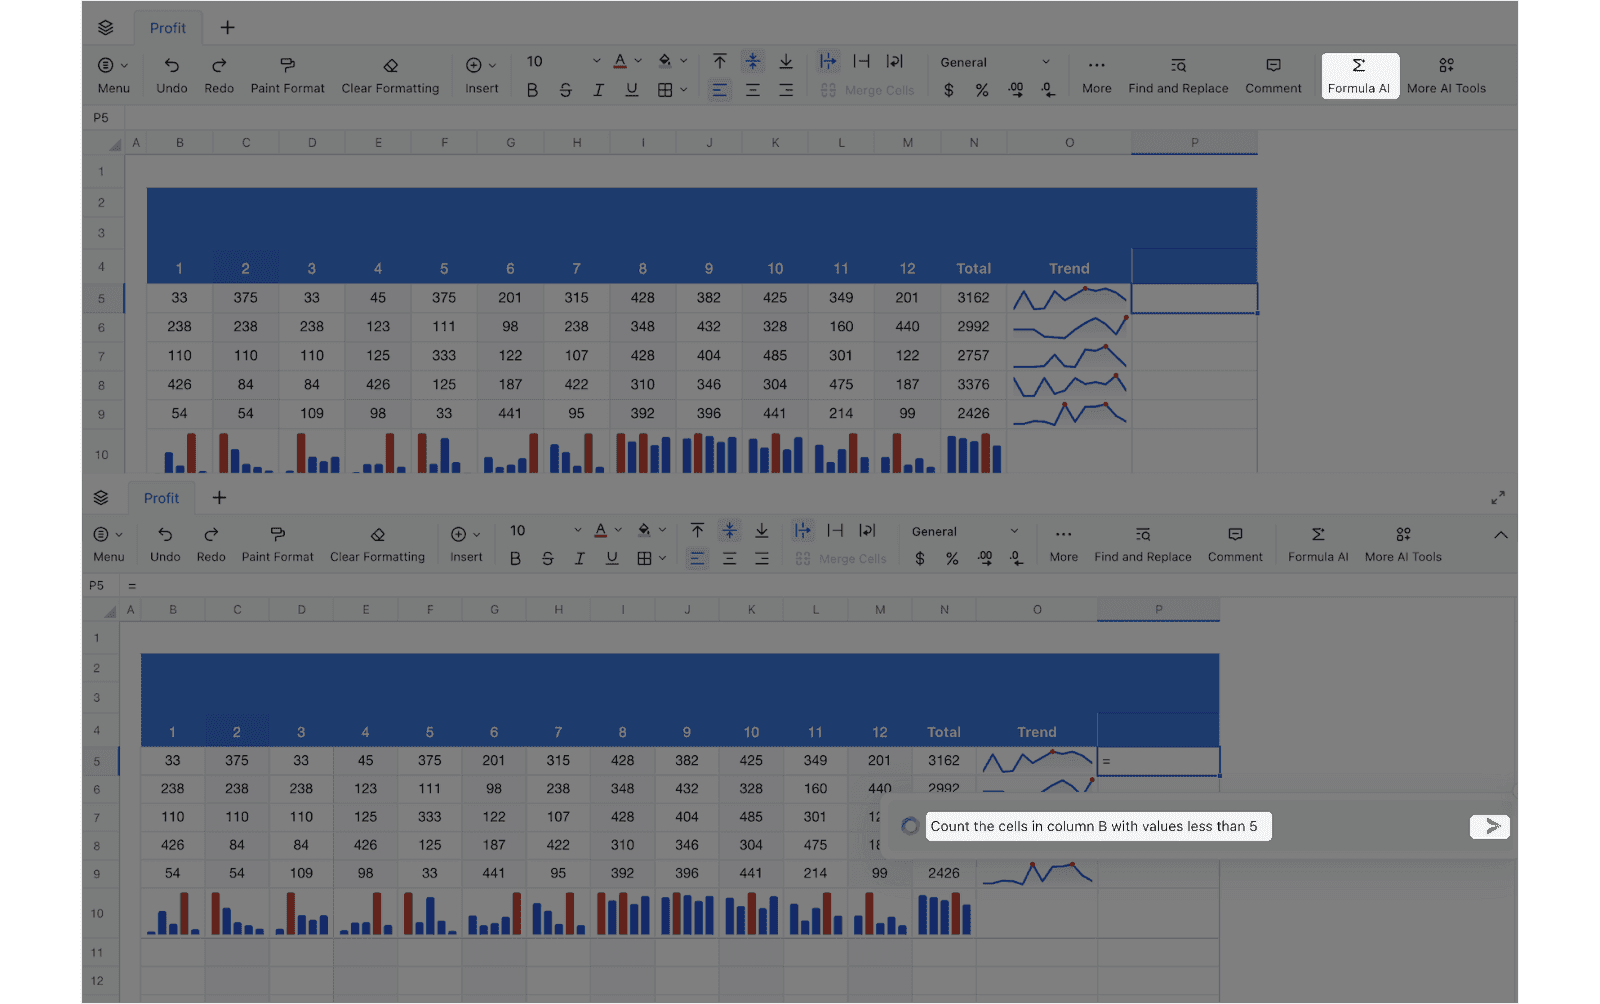Undo the last action
Screen dimensions: 1600x1004
(x=171, y=74)
